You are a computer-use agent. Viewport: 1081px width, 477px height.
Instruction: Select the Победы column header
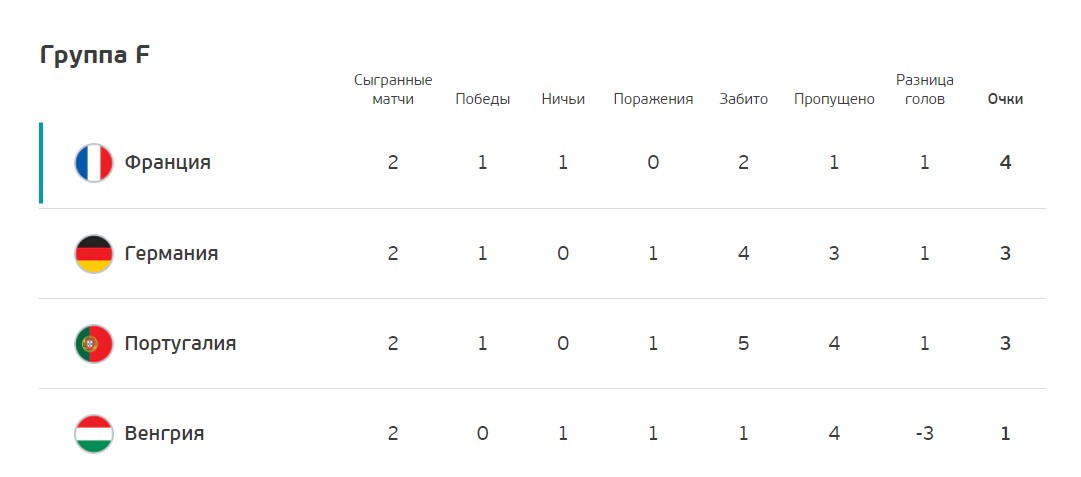tap(483, 99)
